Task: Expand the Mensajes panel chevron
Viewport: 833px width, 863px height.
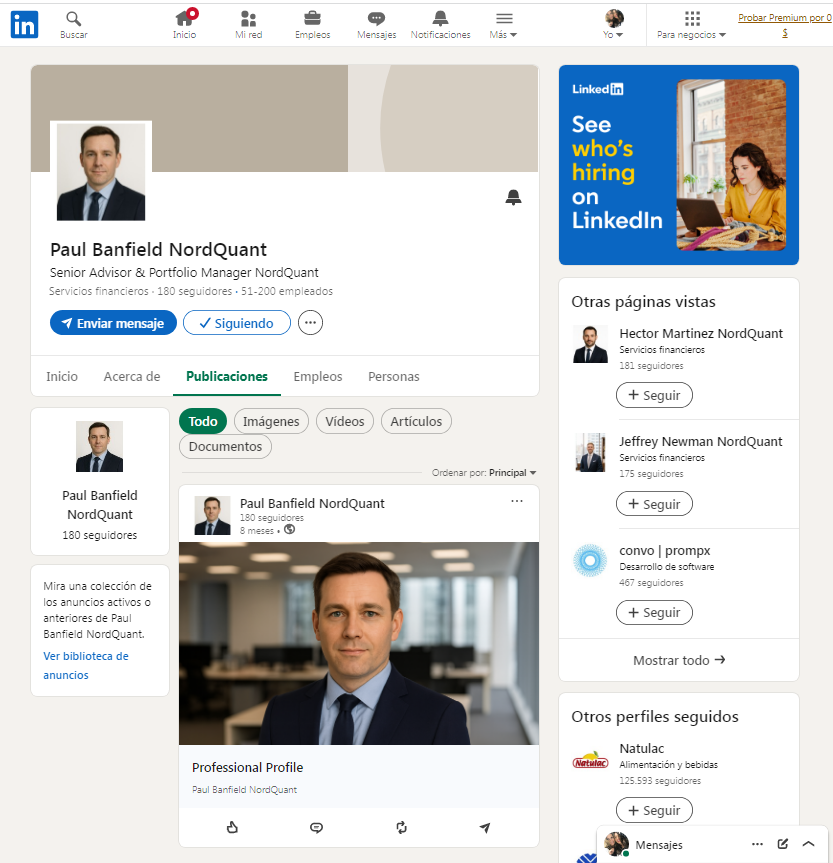Action: [x=808, y=844]
